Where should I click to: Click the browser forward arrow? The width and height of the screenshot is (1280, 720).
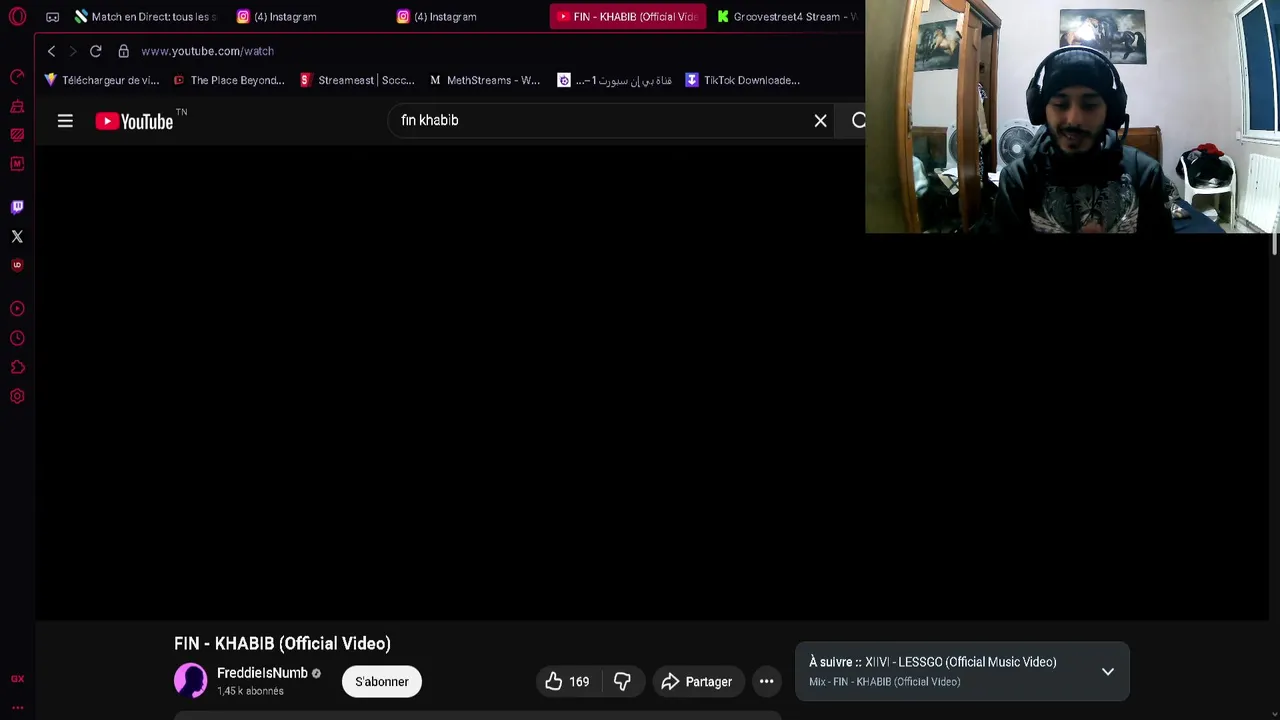[72, 51]
